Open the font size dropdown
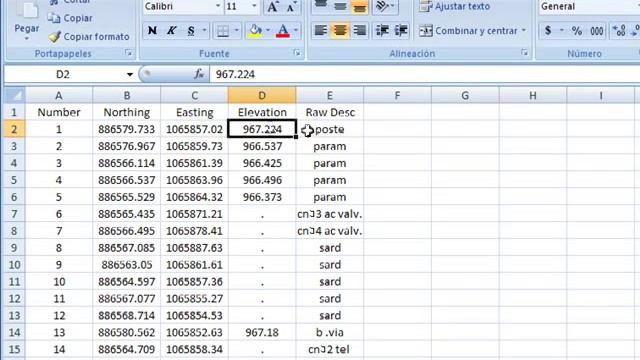This screenshot has height=360, width=640. [254, 6]
